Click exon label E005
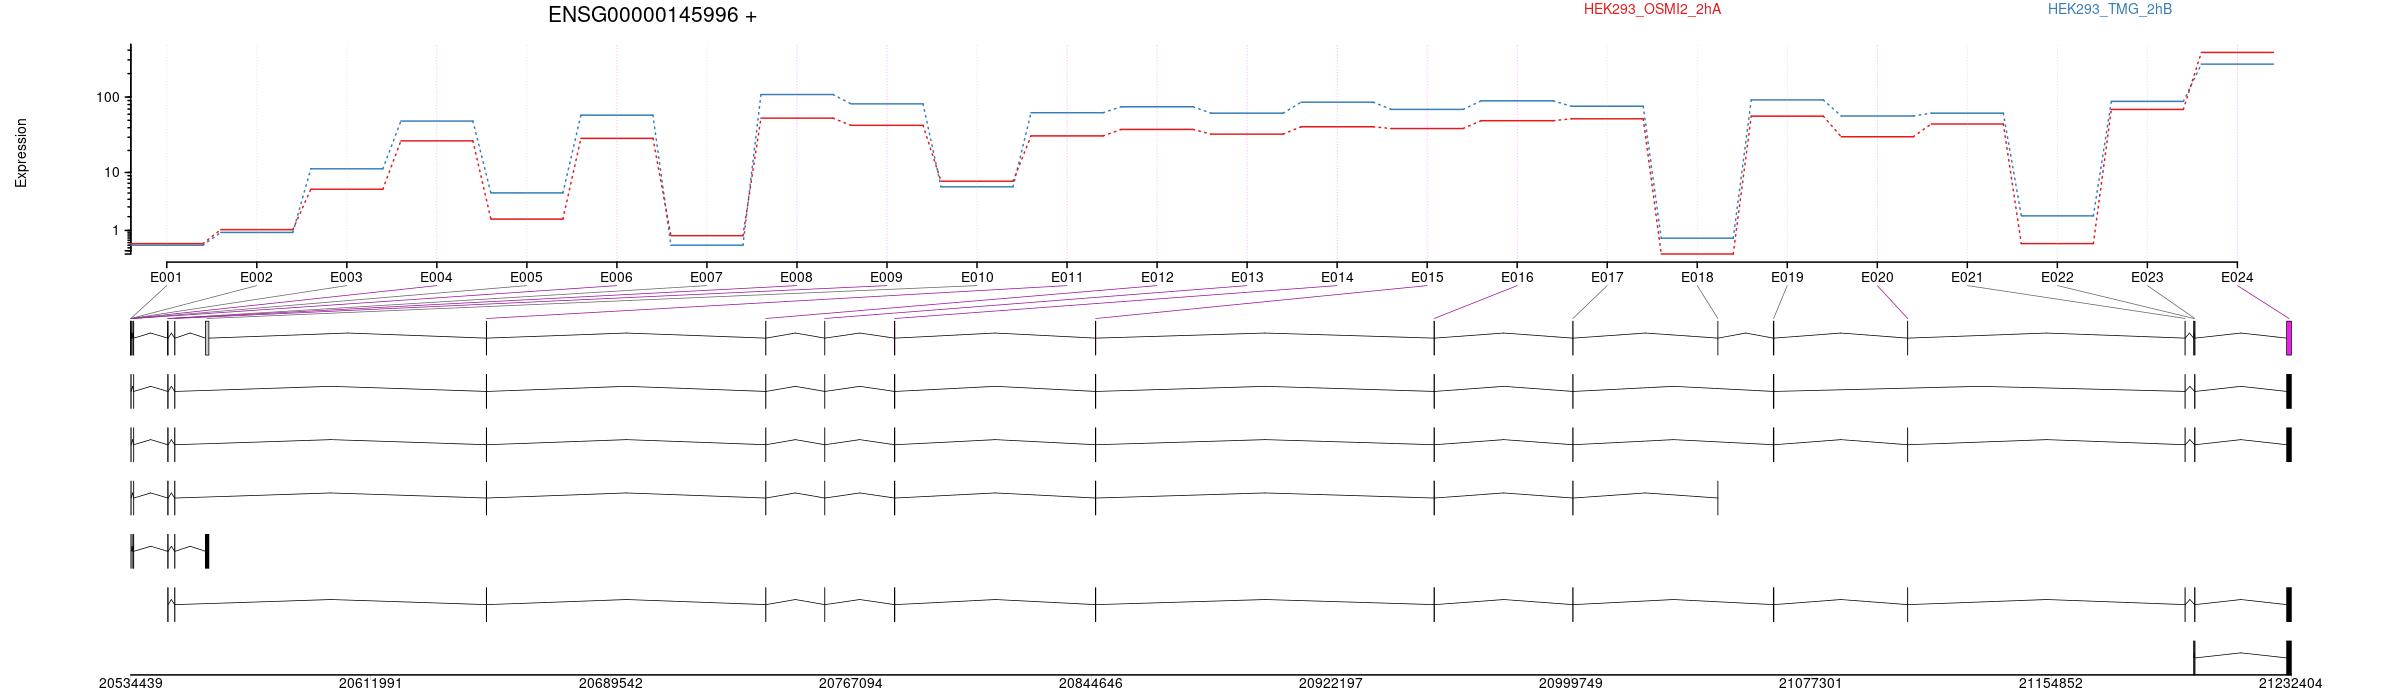The image size is (2400, 700). 526,277
